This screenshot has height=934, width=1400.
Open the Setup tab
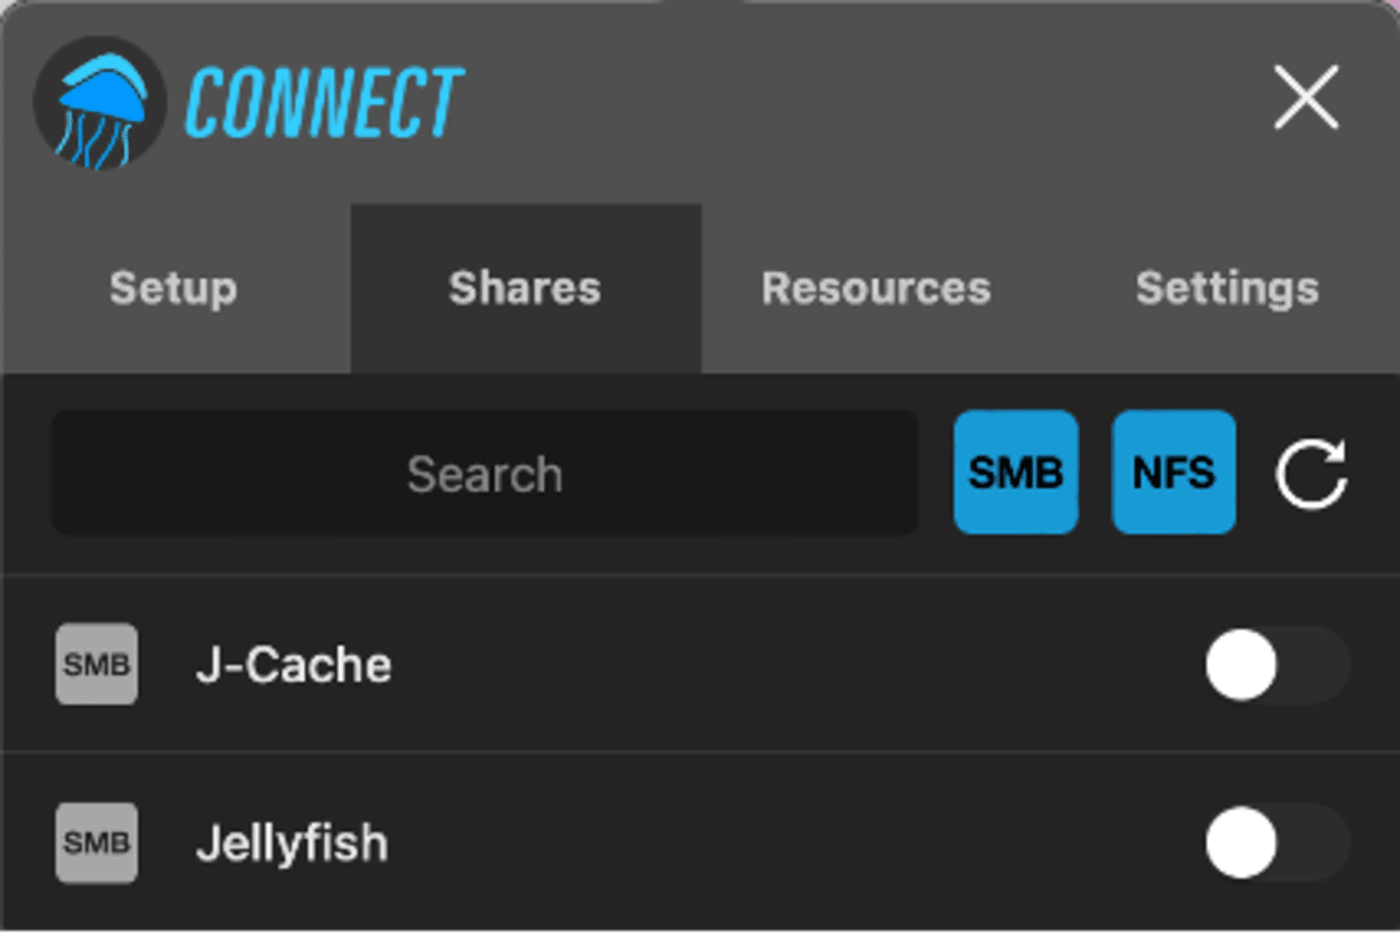tap(174, 289)
